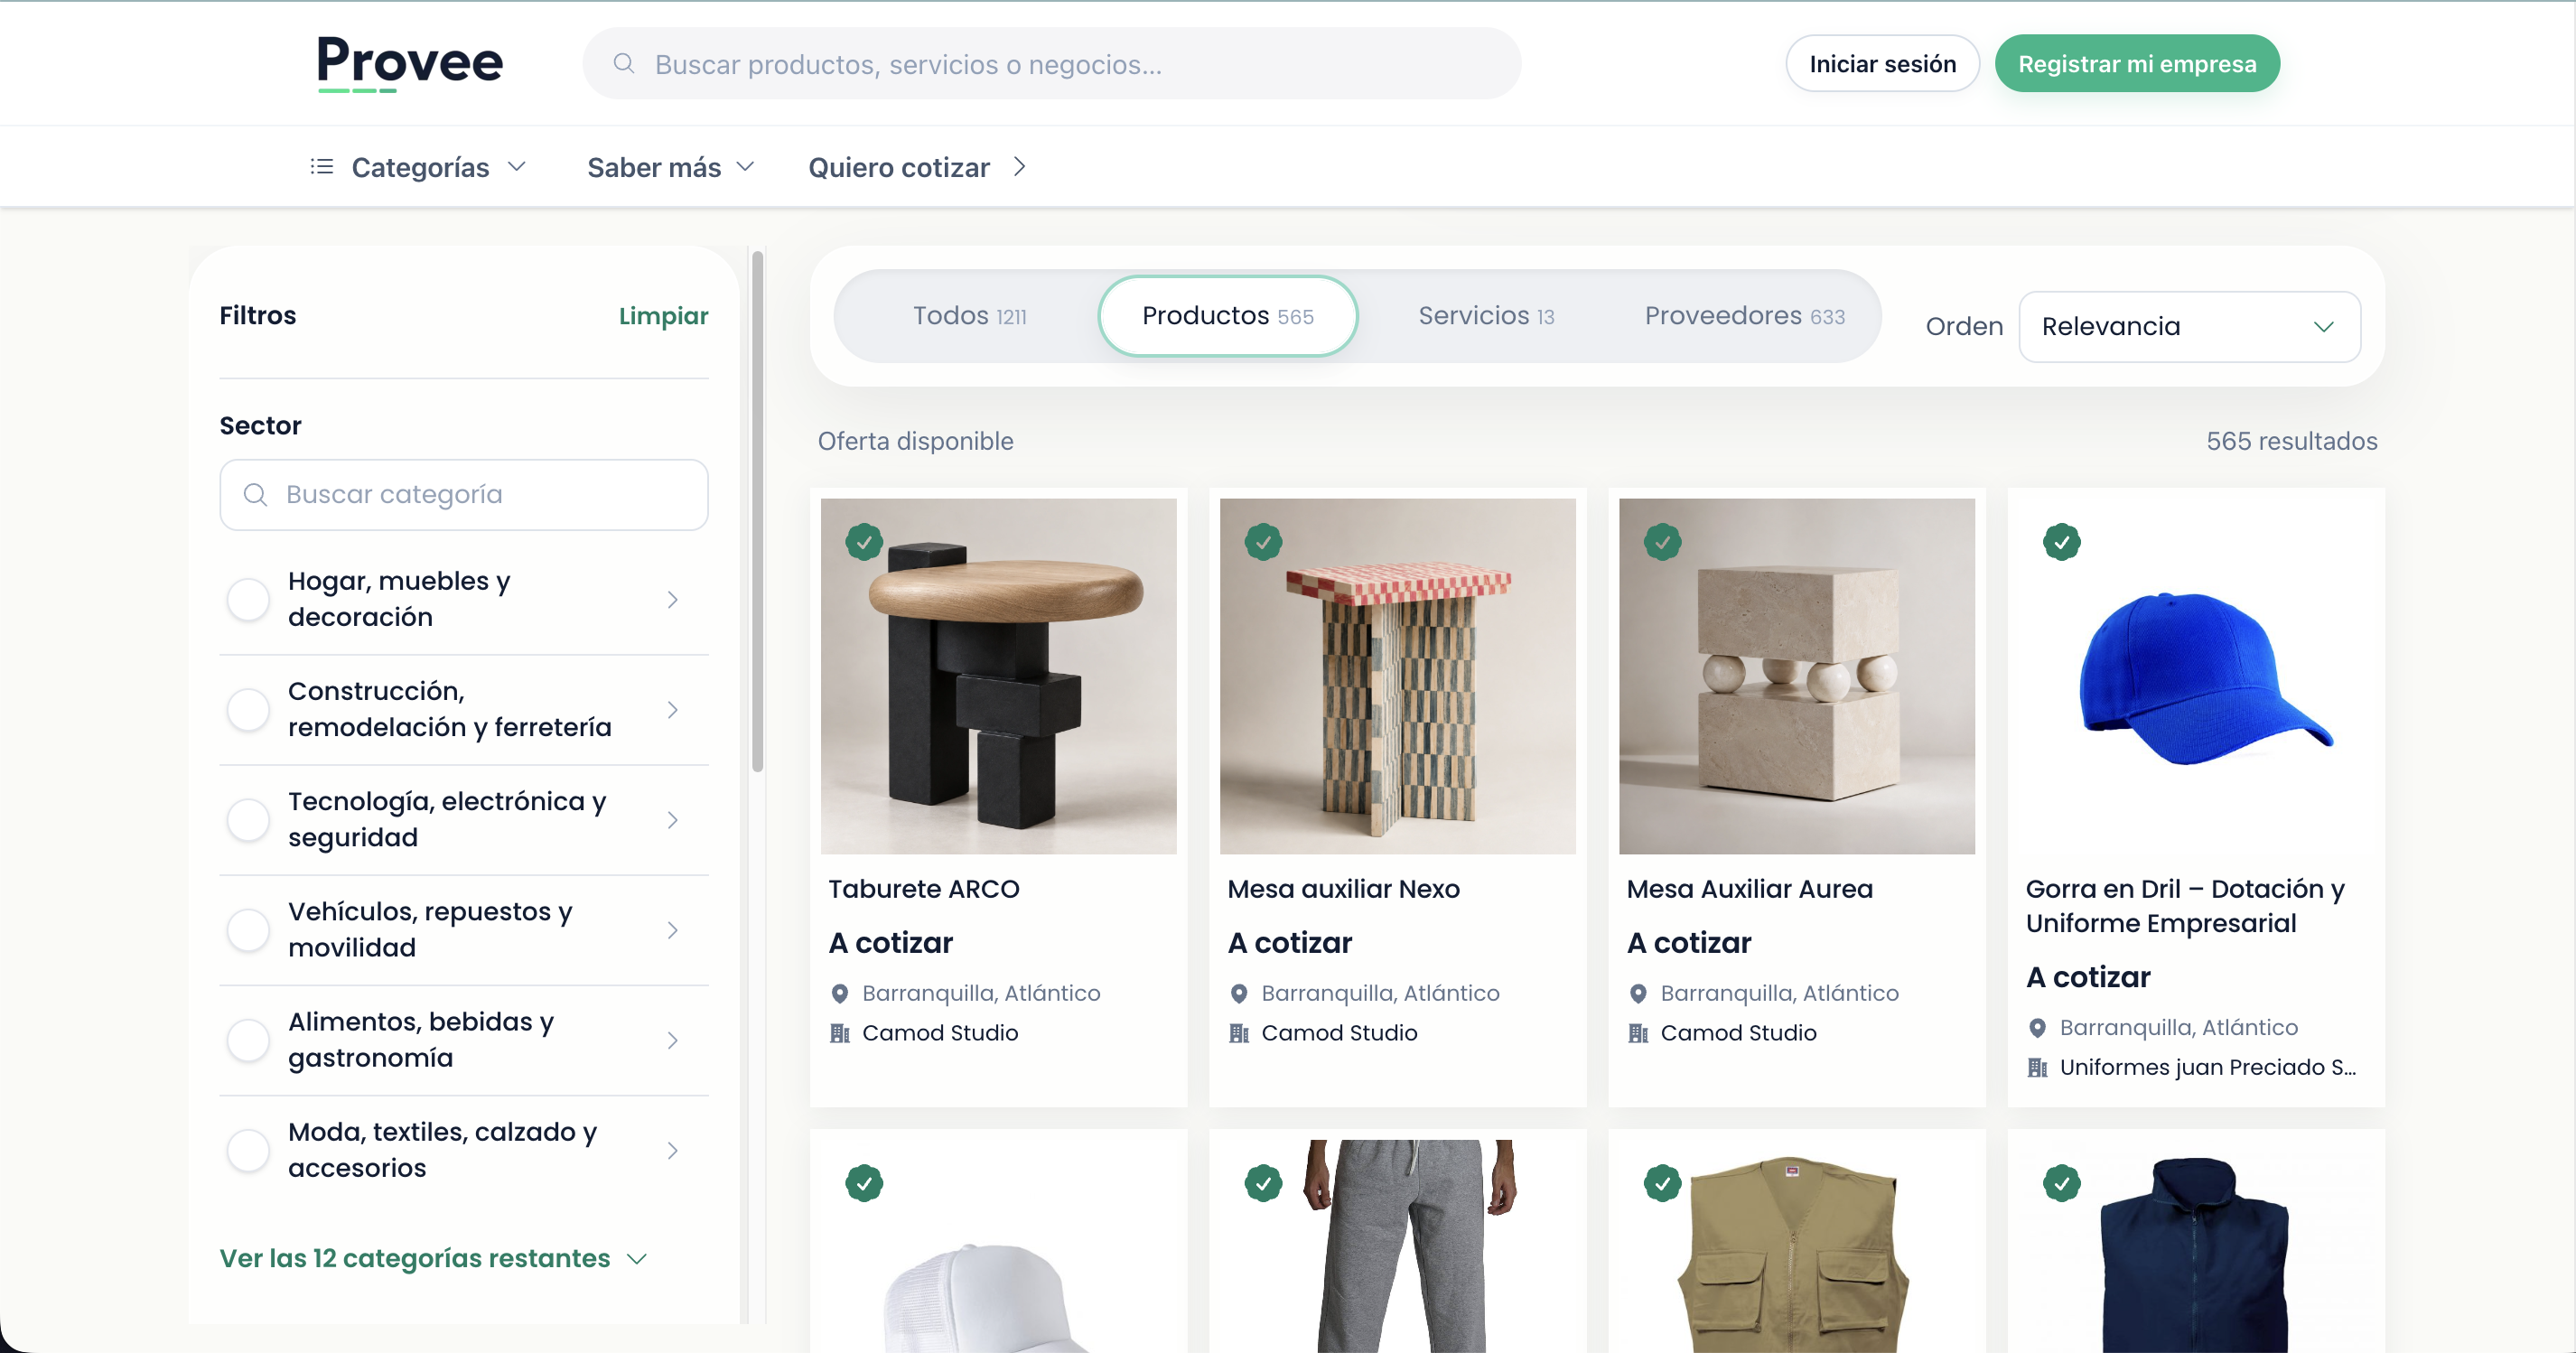Click the verified badge on the Mesa auxiliar Nexo card
Viewport: 2576px width, 1353px height.
tap(1263, 541)
